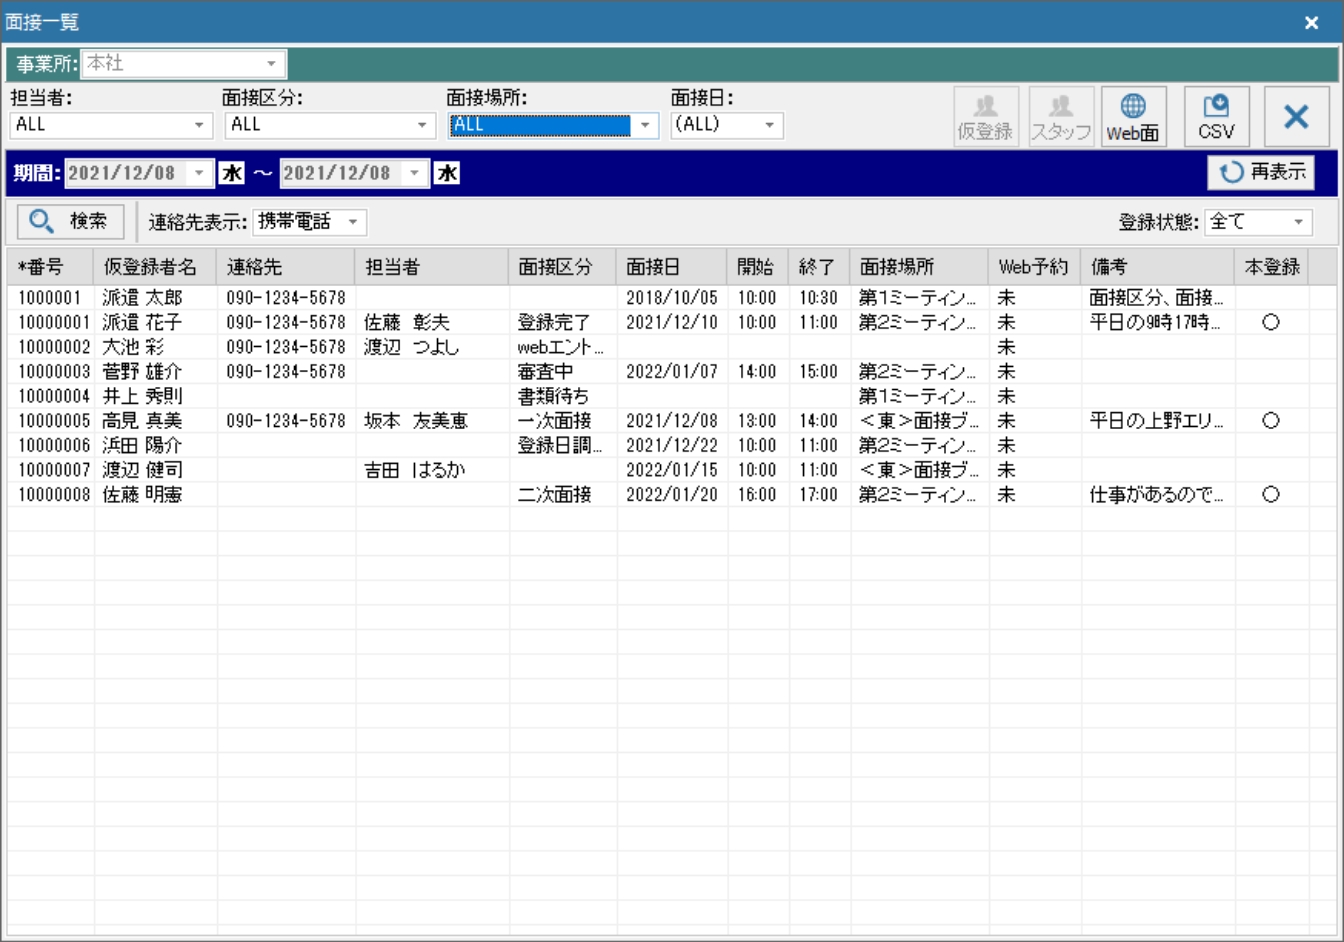
Task: Click 本登録 circle for 高見 真美
Action: coord(1271,421)
